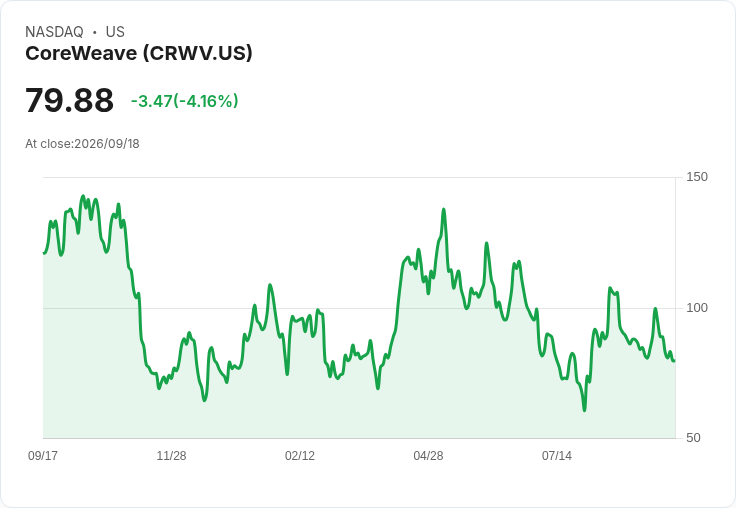
Task: Click the NASDAQ exchange label
Action: pyautogui.click(x=54, y=32)
